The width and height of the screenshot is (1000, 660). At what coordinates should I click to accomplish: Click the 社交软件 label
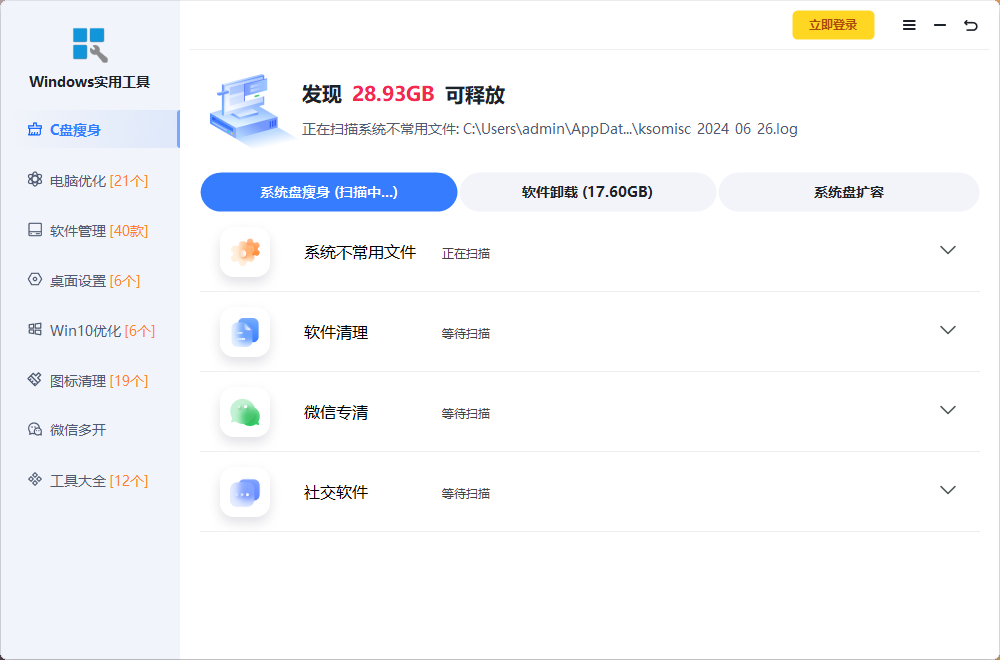point(335,492)
